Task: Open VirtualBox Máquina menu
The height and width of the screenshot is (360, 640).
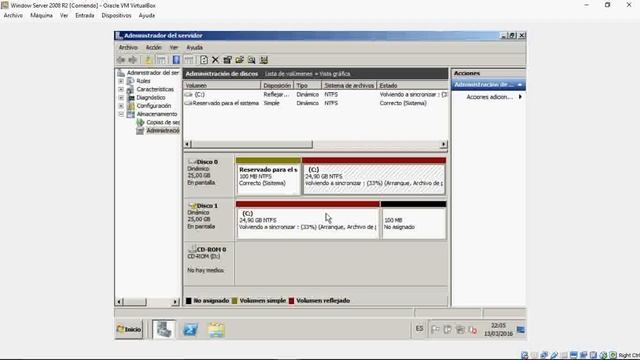Action: coord(41,16)
